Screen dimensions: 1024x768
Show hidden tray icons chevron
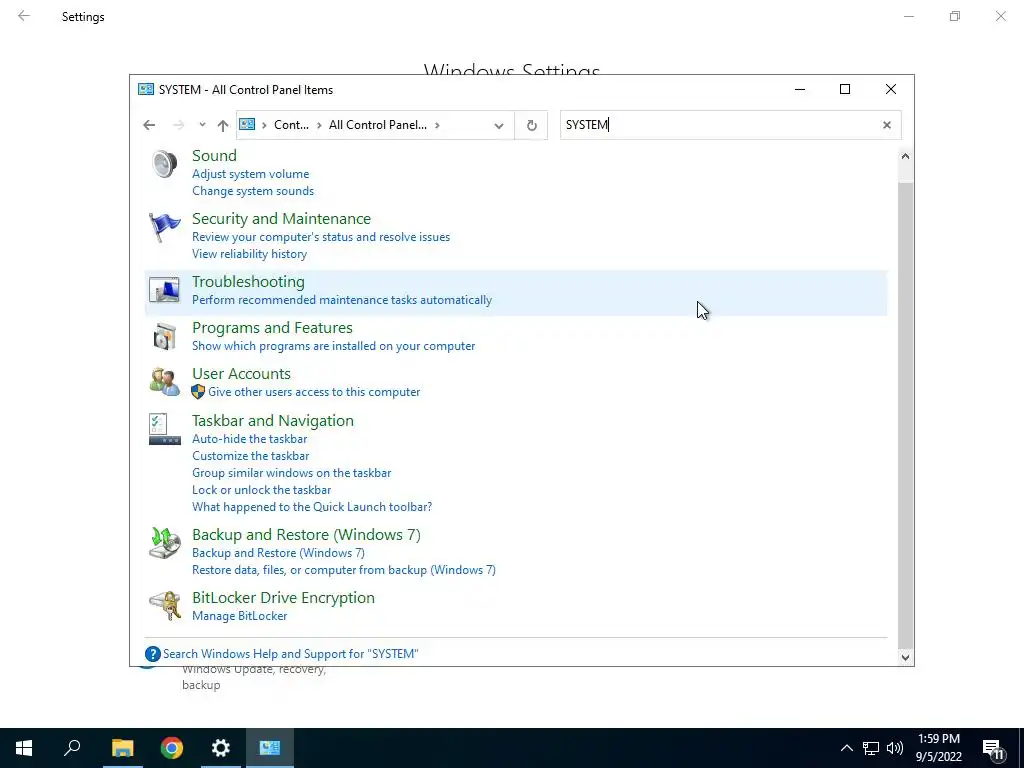846,748
